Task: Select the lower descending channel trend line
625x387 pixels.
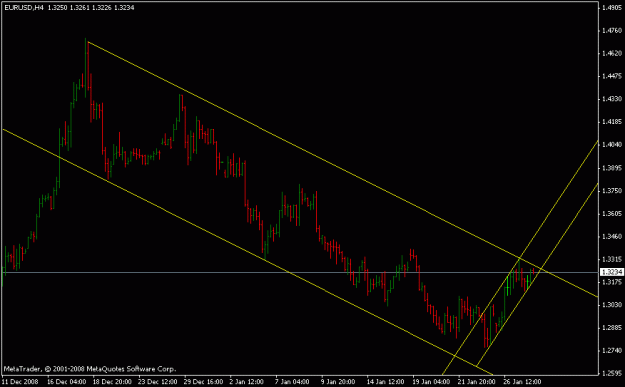Action: tap(247, 251)
